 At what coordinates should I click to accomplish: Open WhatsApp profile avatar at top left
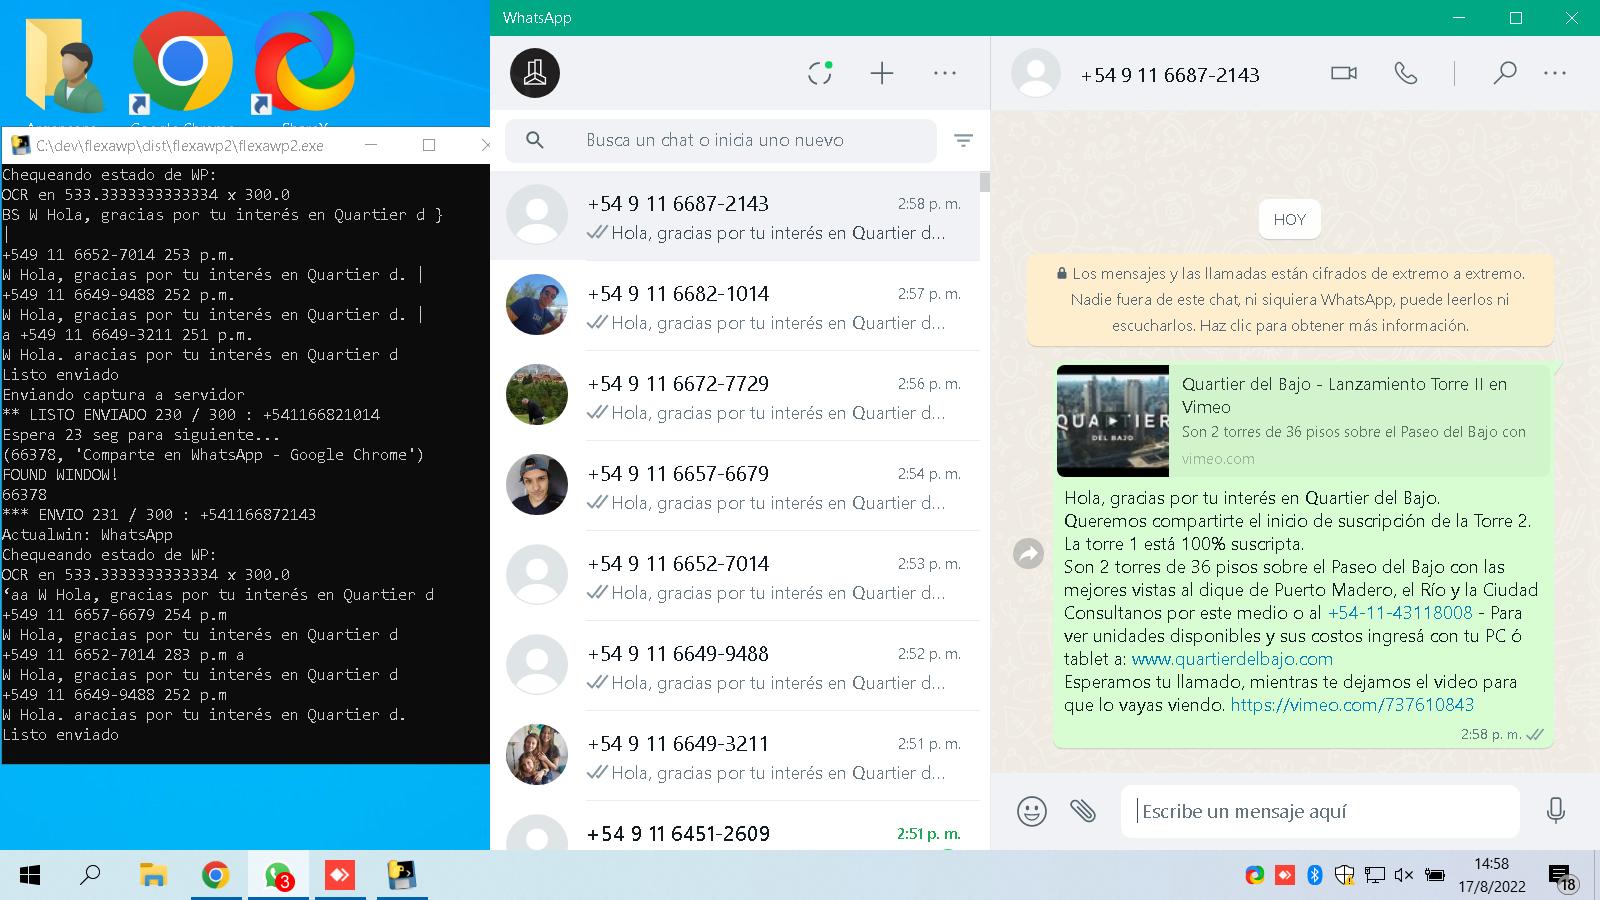pyautogui.click(x=535, y=73)
